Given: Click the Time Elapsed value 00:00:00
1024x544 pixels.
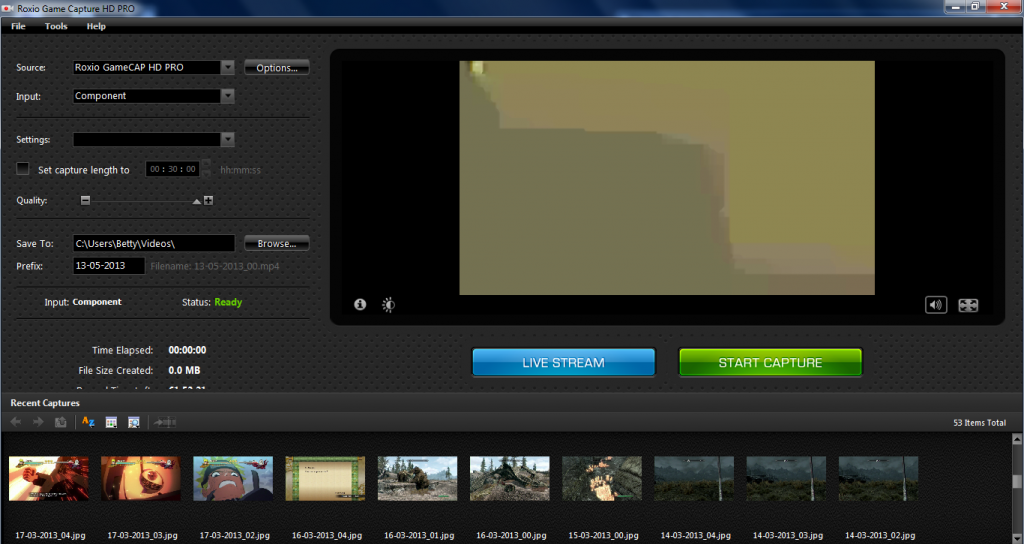Looking at the screenshot, I should (x=187, y=350).
